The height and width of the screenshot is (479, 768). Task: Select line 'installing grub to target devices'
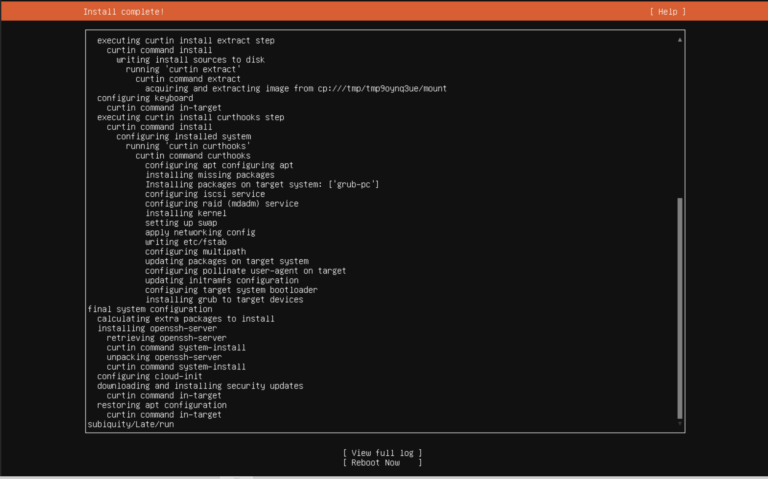pyautogui.click(x=224, y=300)
